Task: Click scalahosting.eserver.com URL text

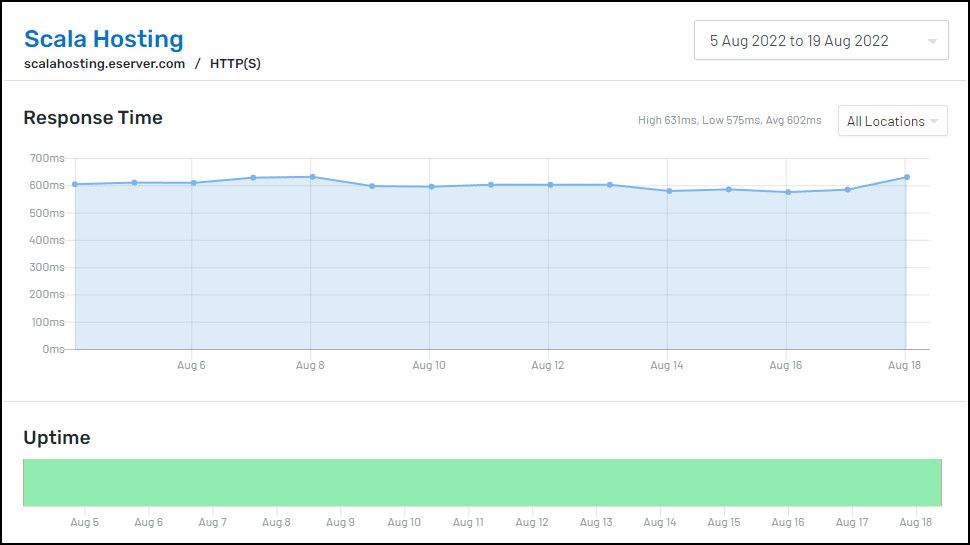Action: 105,64
